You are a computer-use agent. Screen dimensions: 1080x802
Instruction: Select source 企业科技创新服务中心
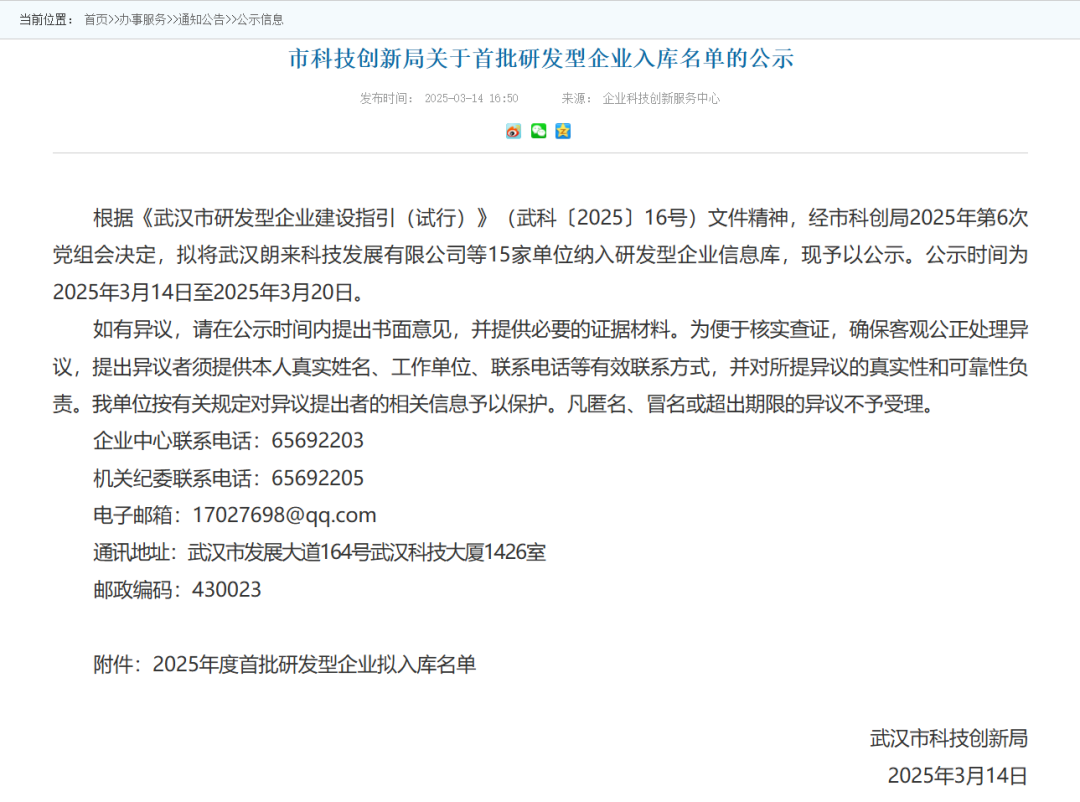661,99
